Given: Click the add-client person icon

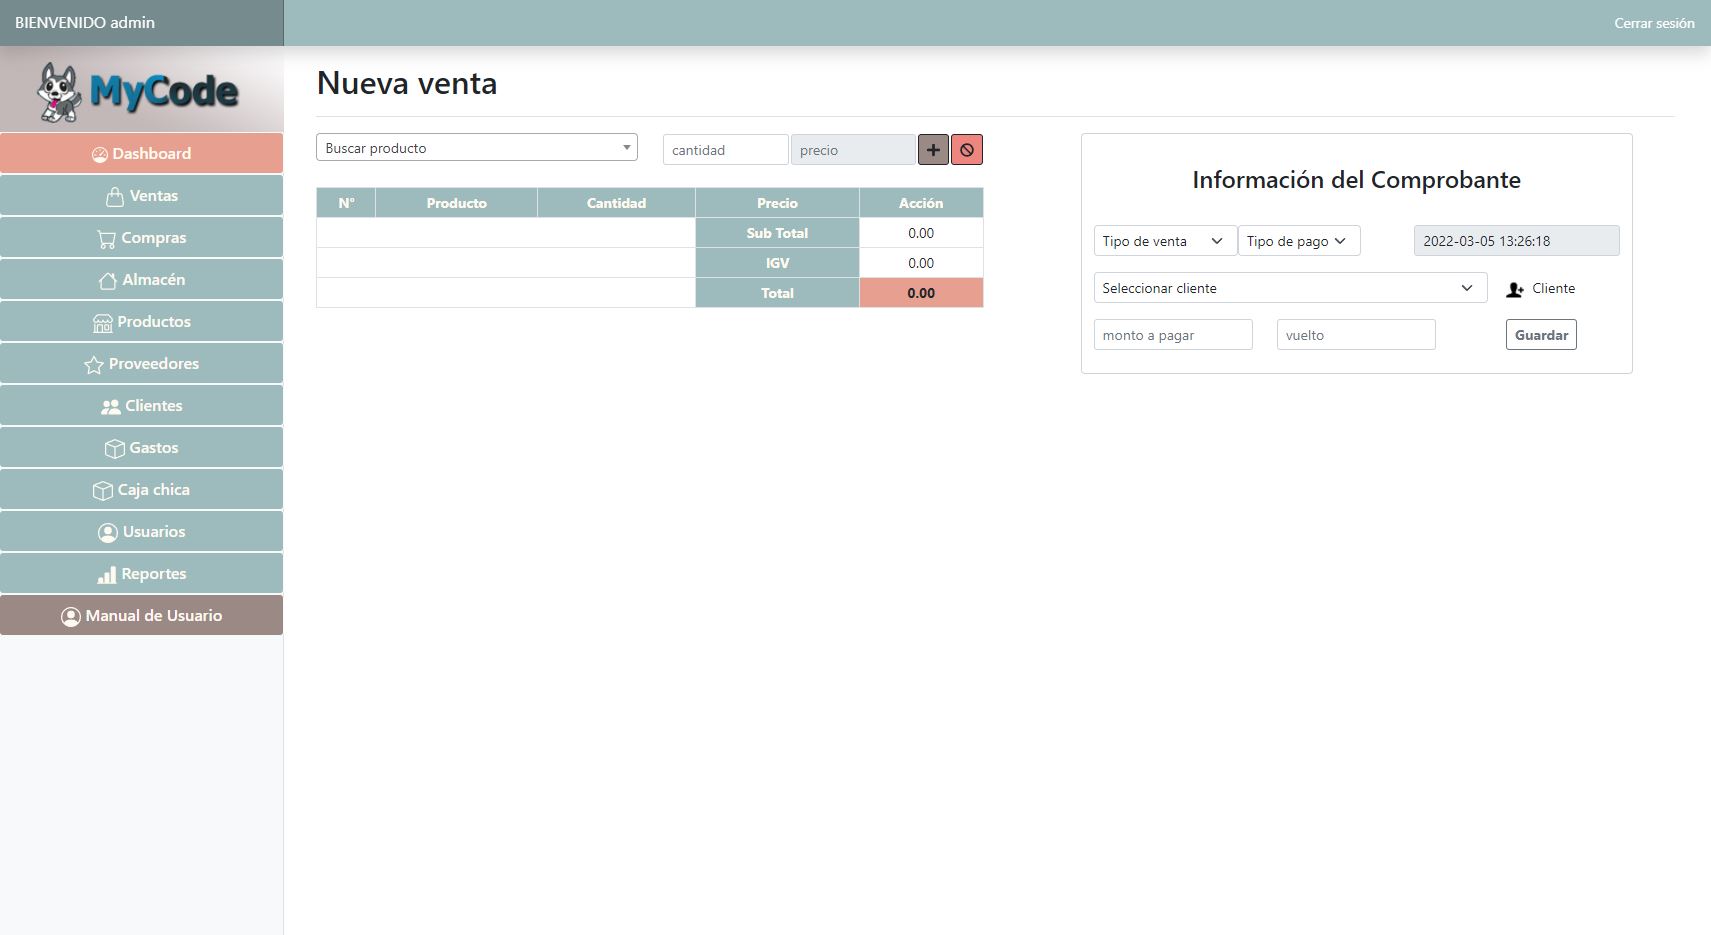Looking at the screenshot, I should coord(1515,289).
